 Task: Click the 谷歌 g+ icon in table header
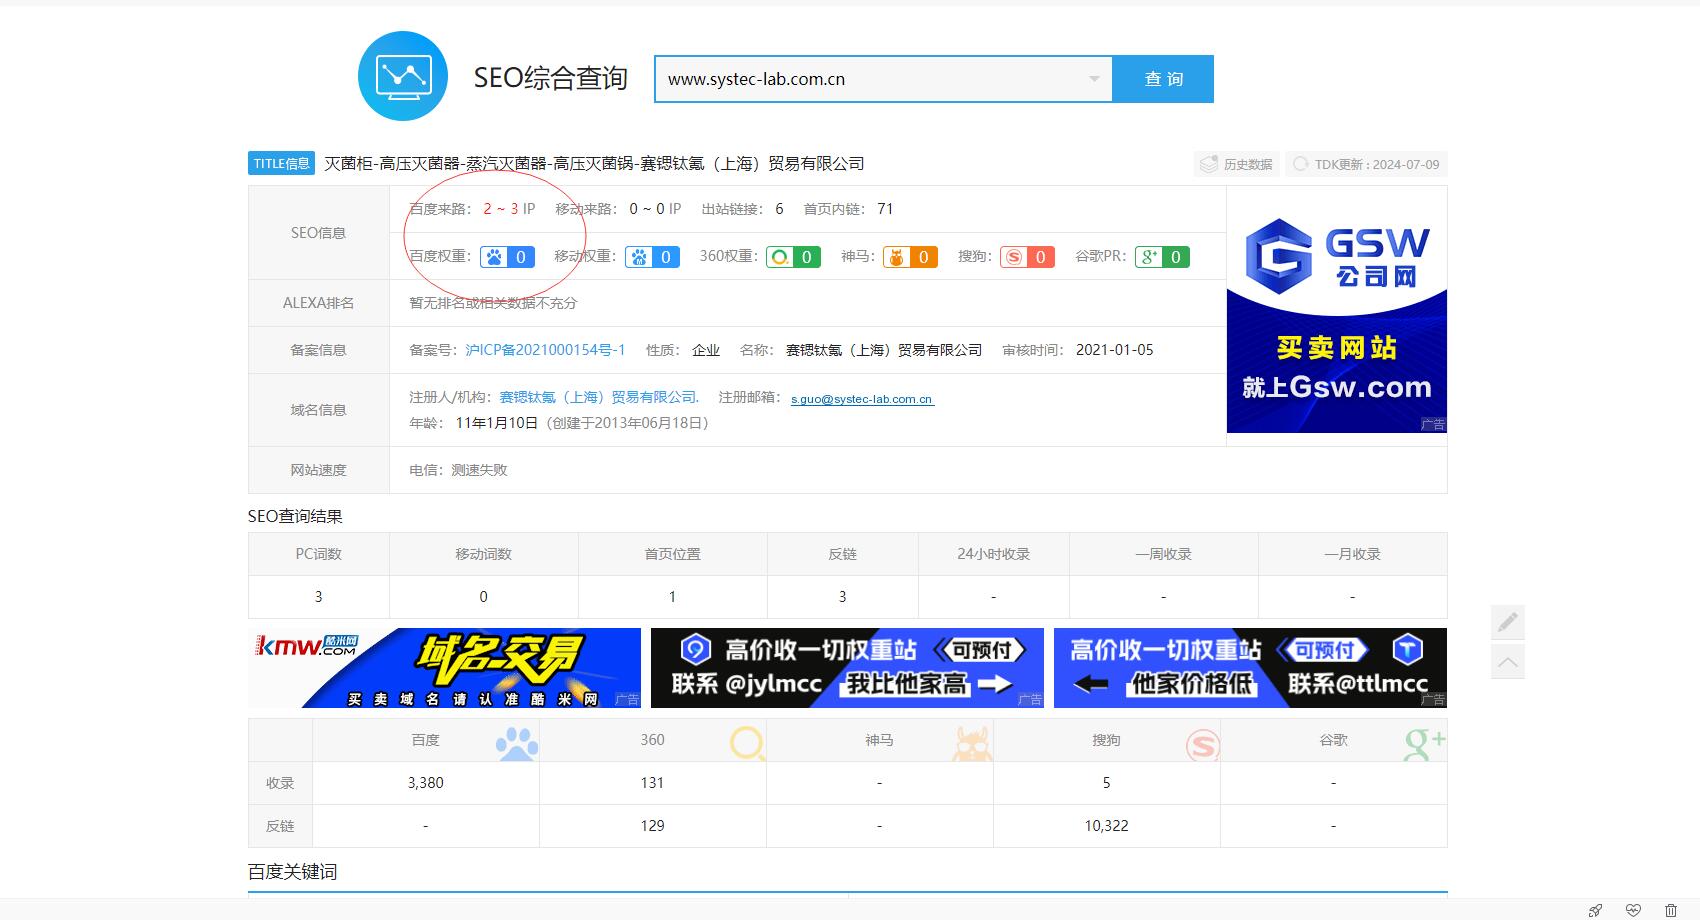pos(1425,744)
